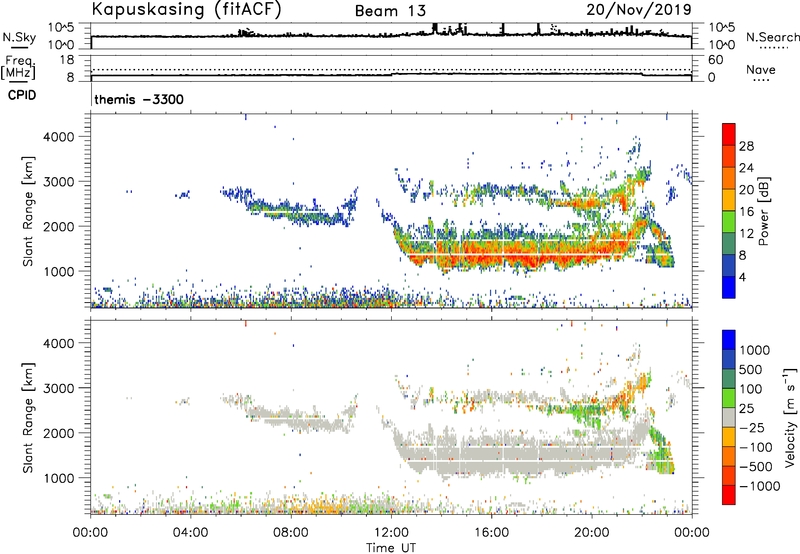Click the yellow 16-20 dB Power swatch
Image resolution: width=800 pixels, height=554 pixels.
[729, 199]
